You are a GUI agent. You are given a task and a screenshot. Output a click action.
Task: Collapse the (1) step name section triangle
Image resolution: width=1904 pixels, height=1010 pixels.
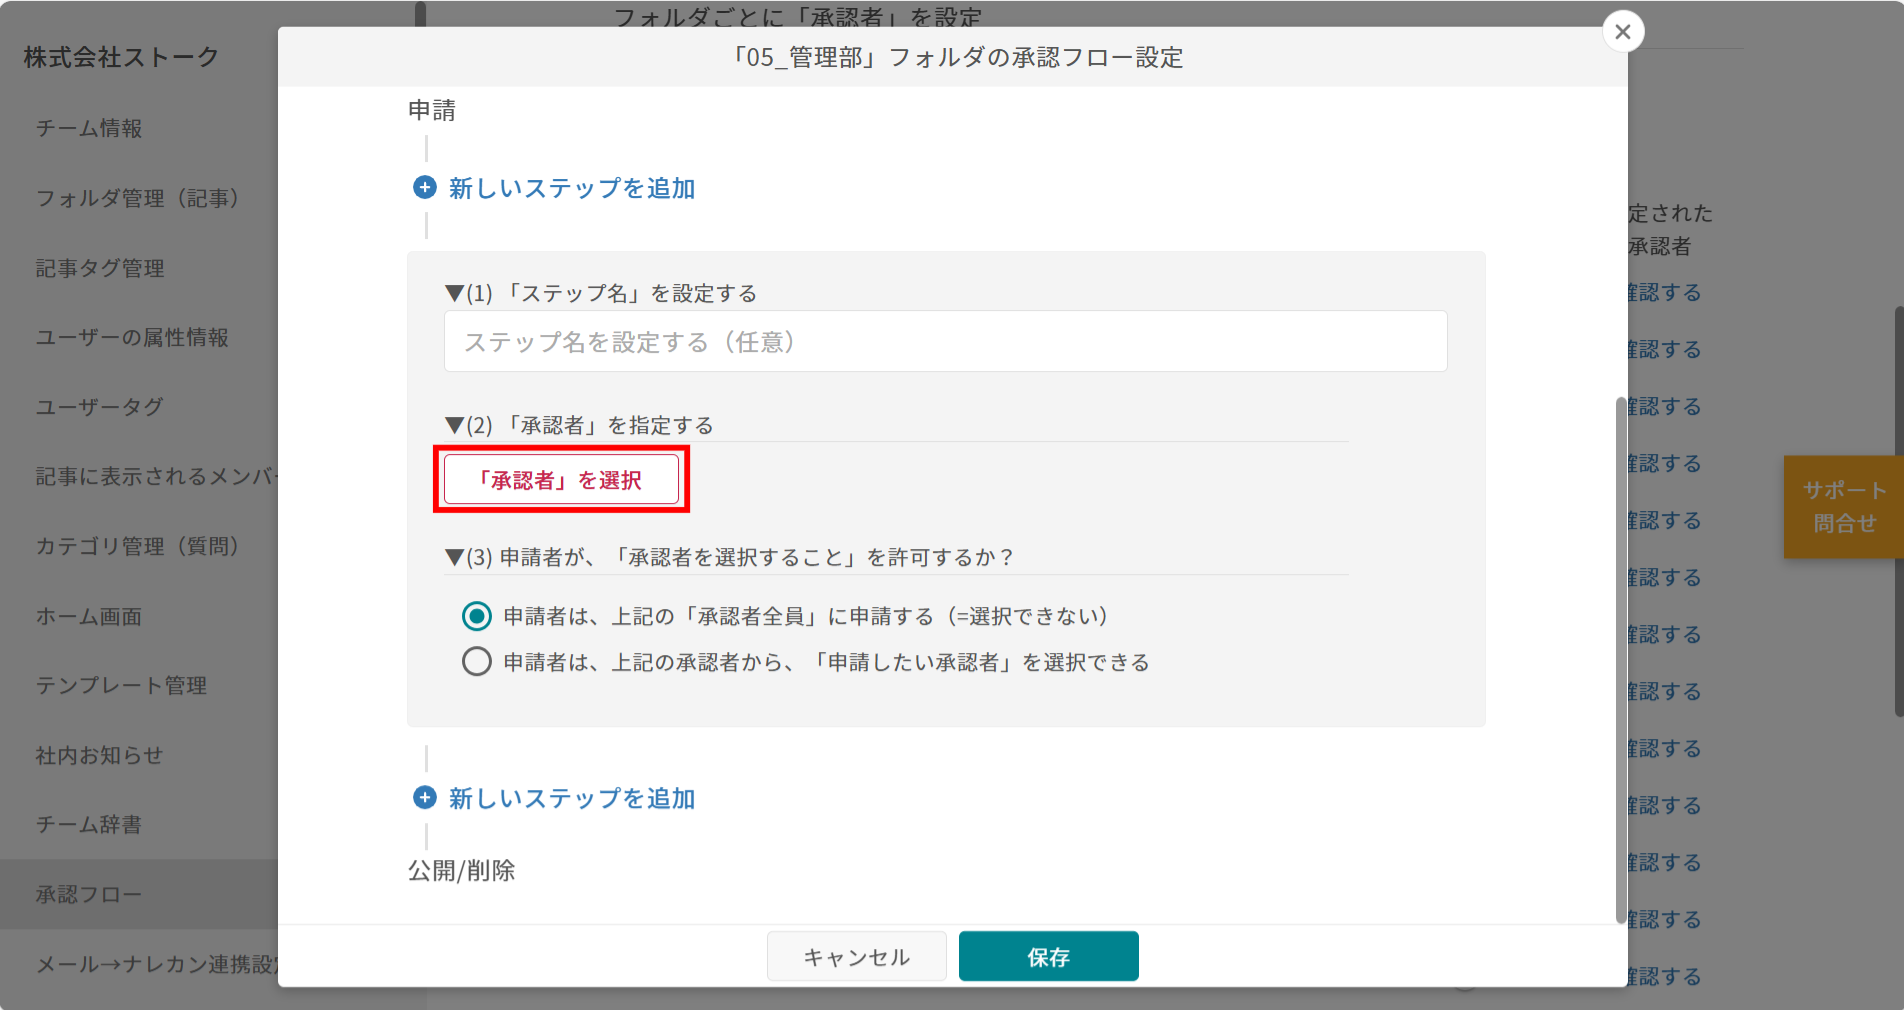(x=454, y=294)
